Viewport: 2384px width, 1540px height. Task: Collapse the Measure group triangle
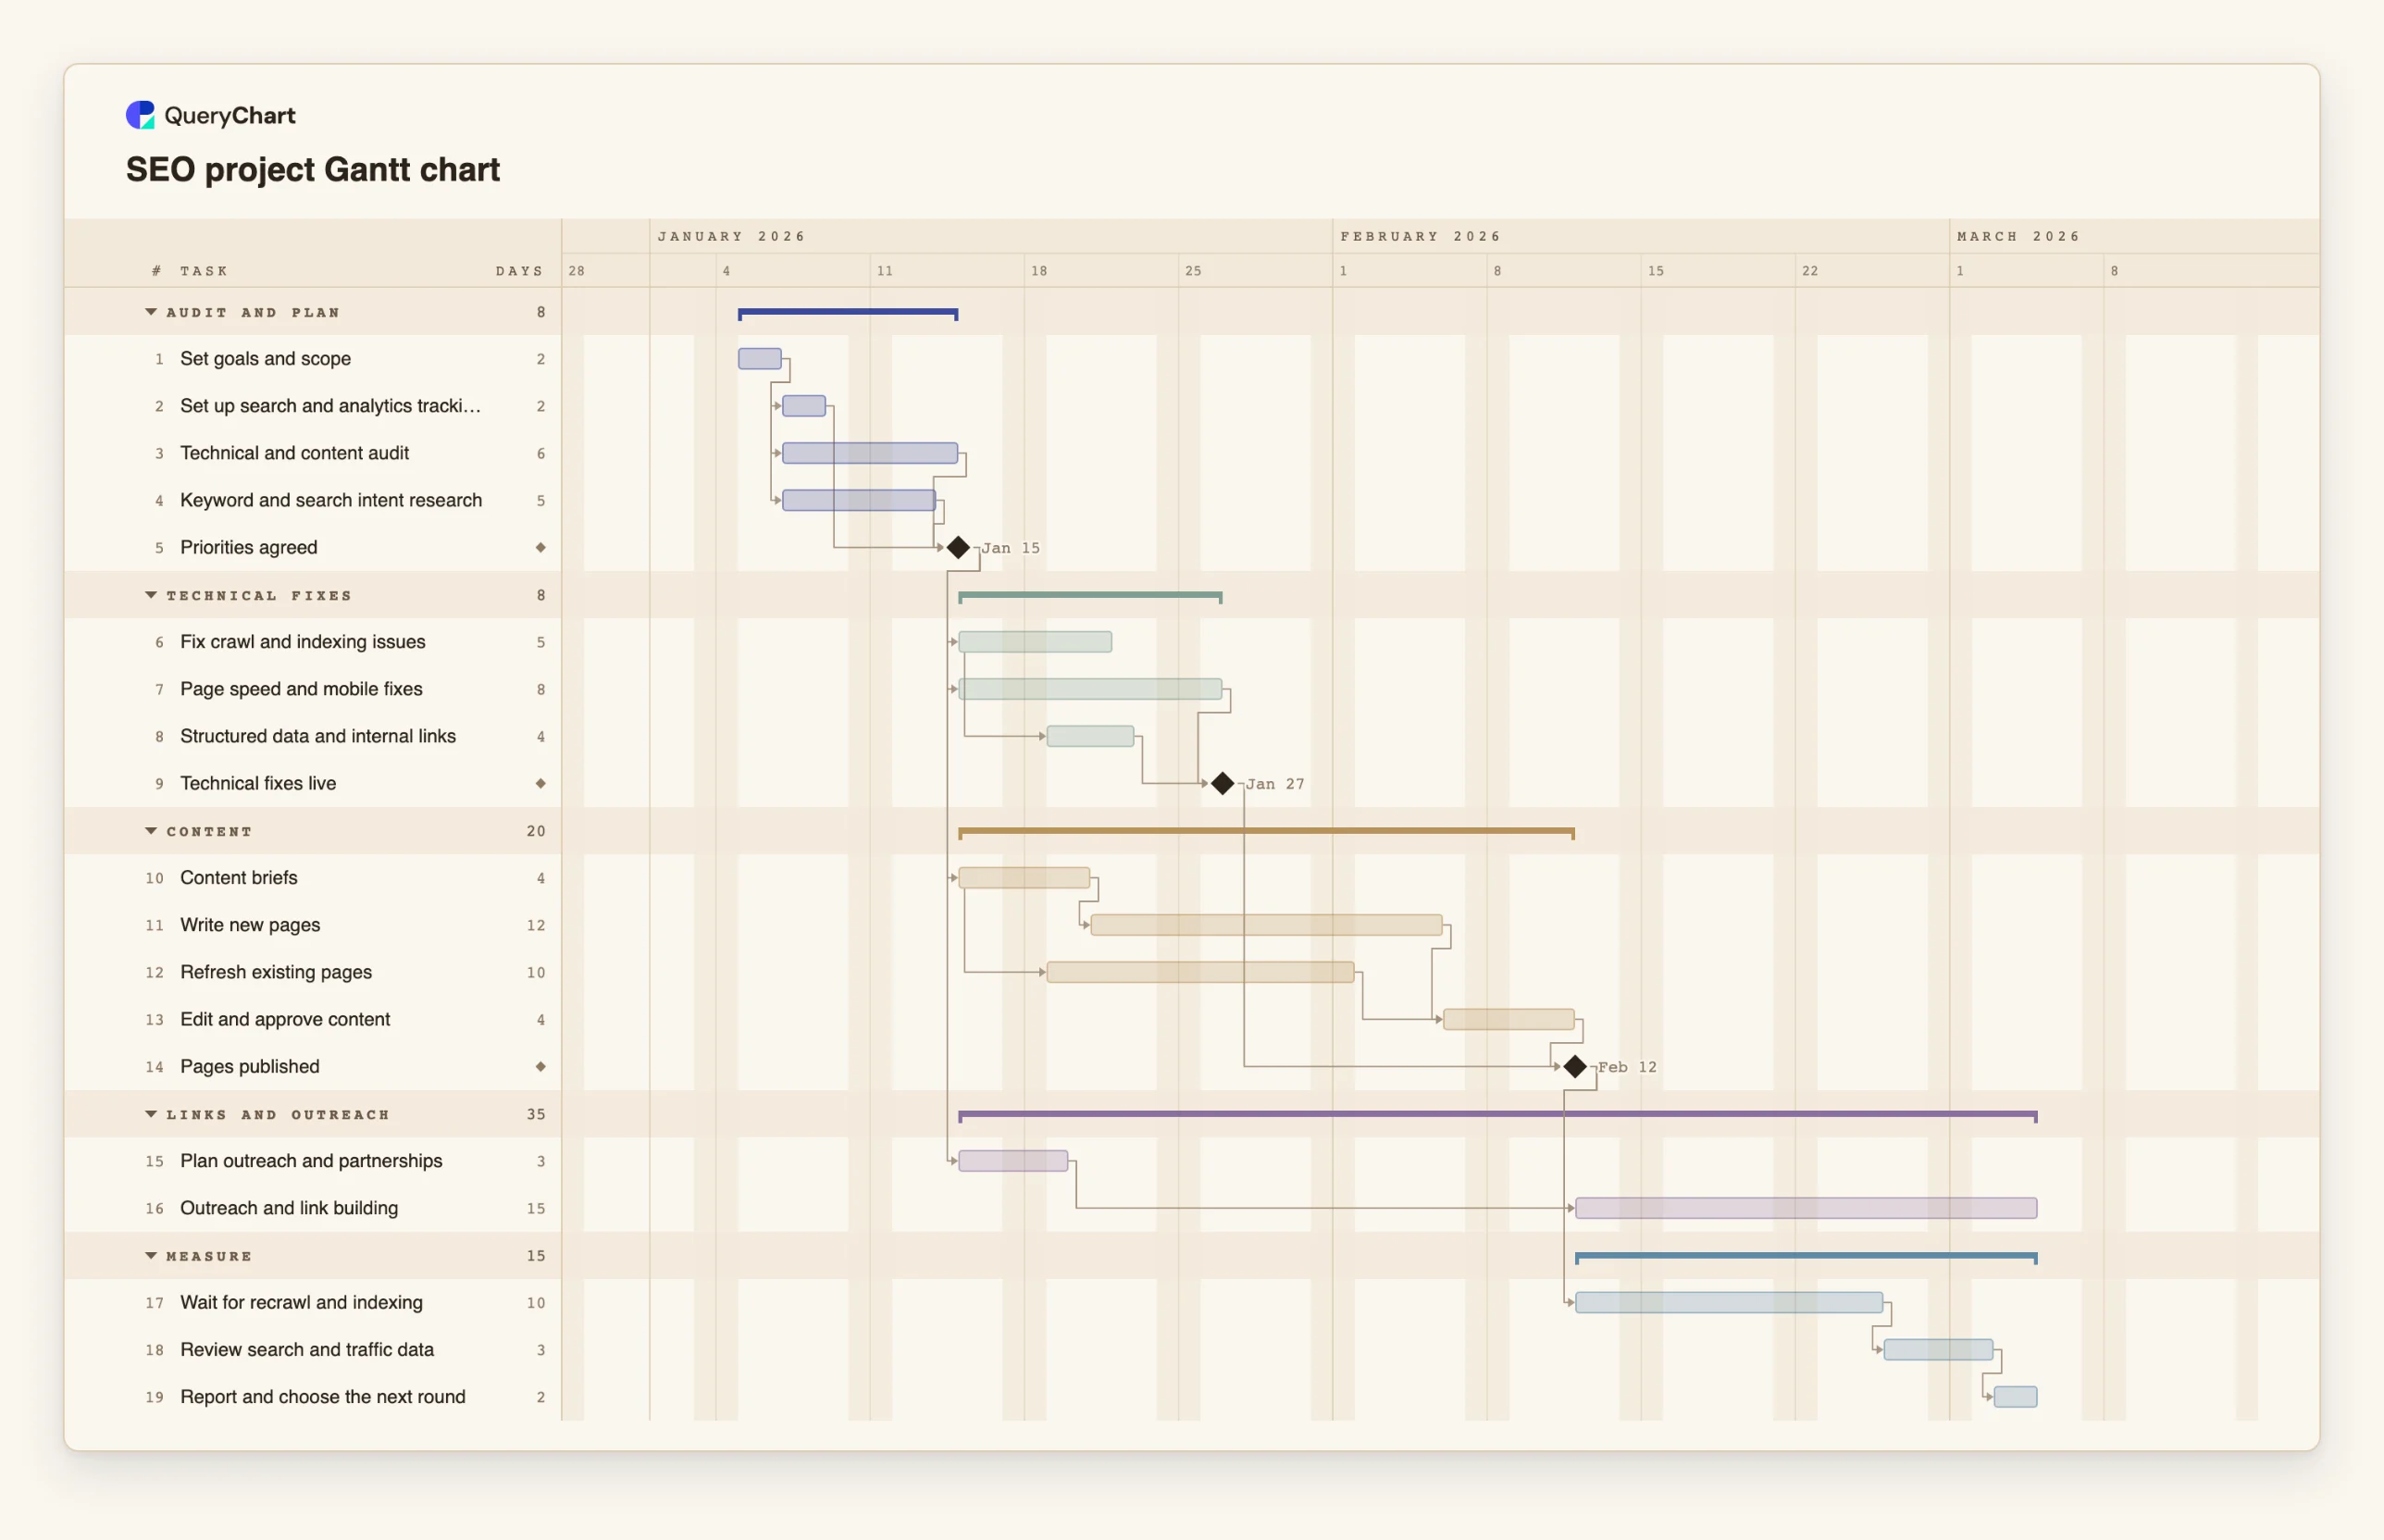point(151,1256)
